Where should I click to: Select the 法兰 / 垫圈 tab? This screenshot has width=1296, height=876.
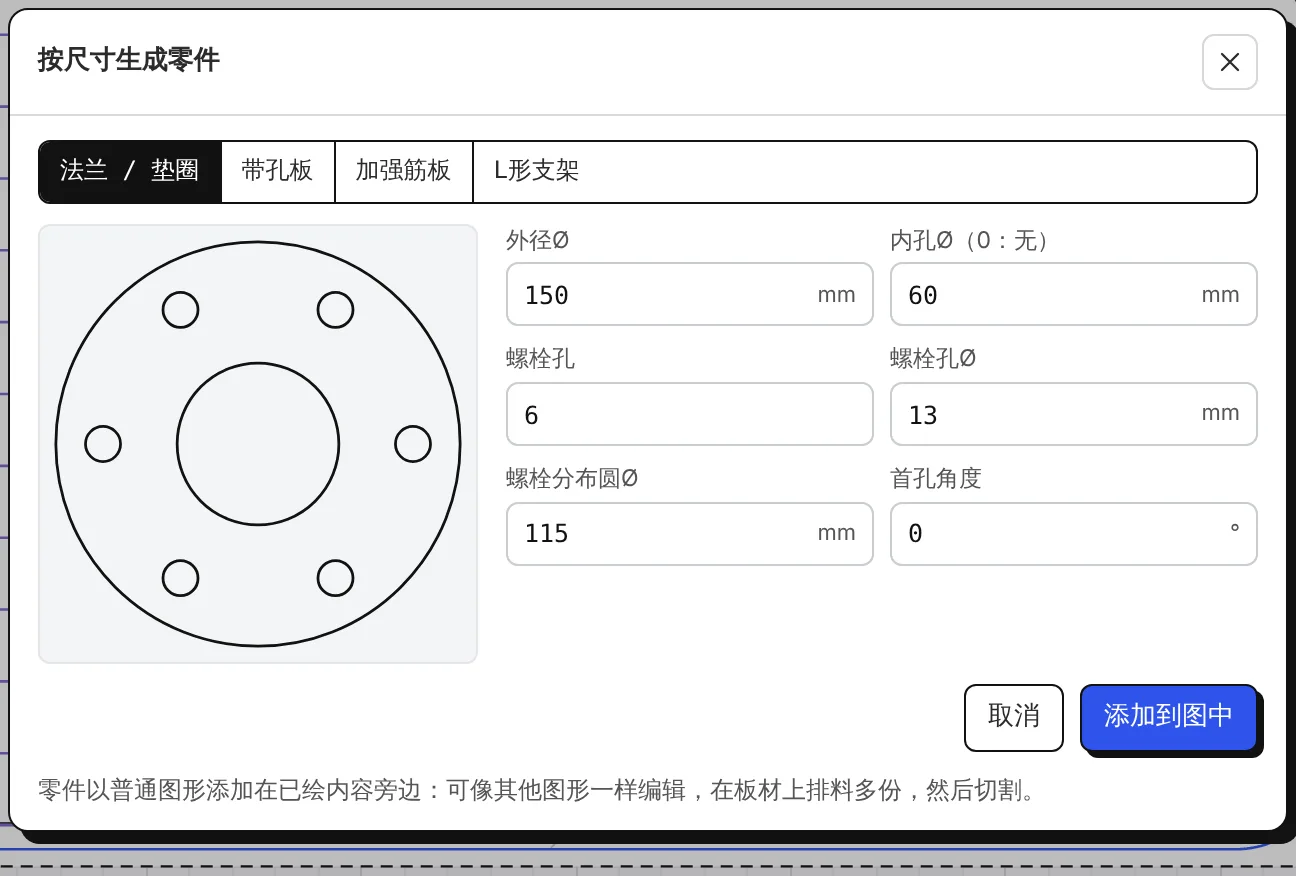[130, 171]
